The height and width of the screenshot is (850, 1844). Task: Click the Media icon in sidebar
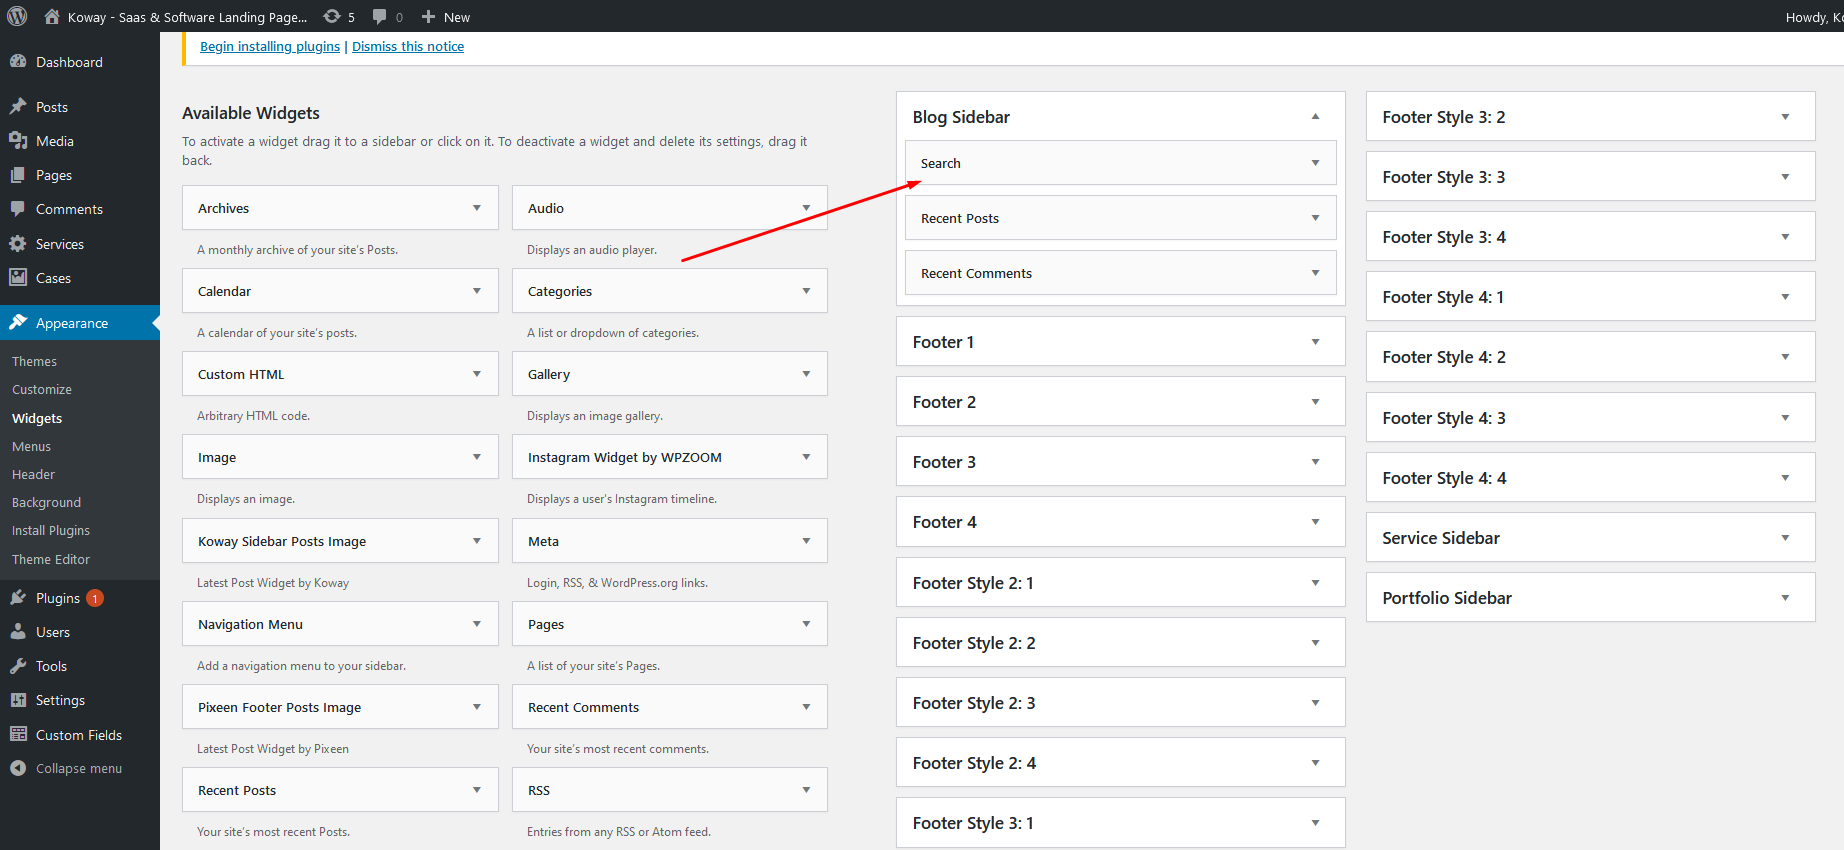coord(18,140)
